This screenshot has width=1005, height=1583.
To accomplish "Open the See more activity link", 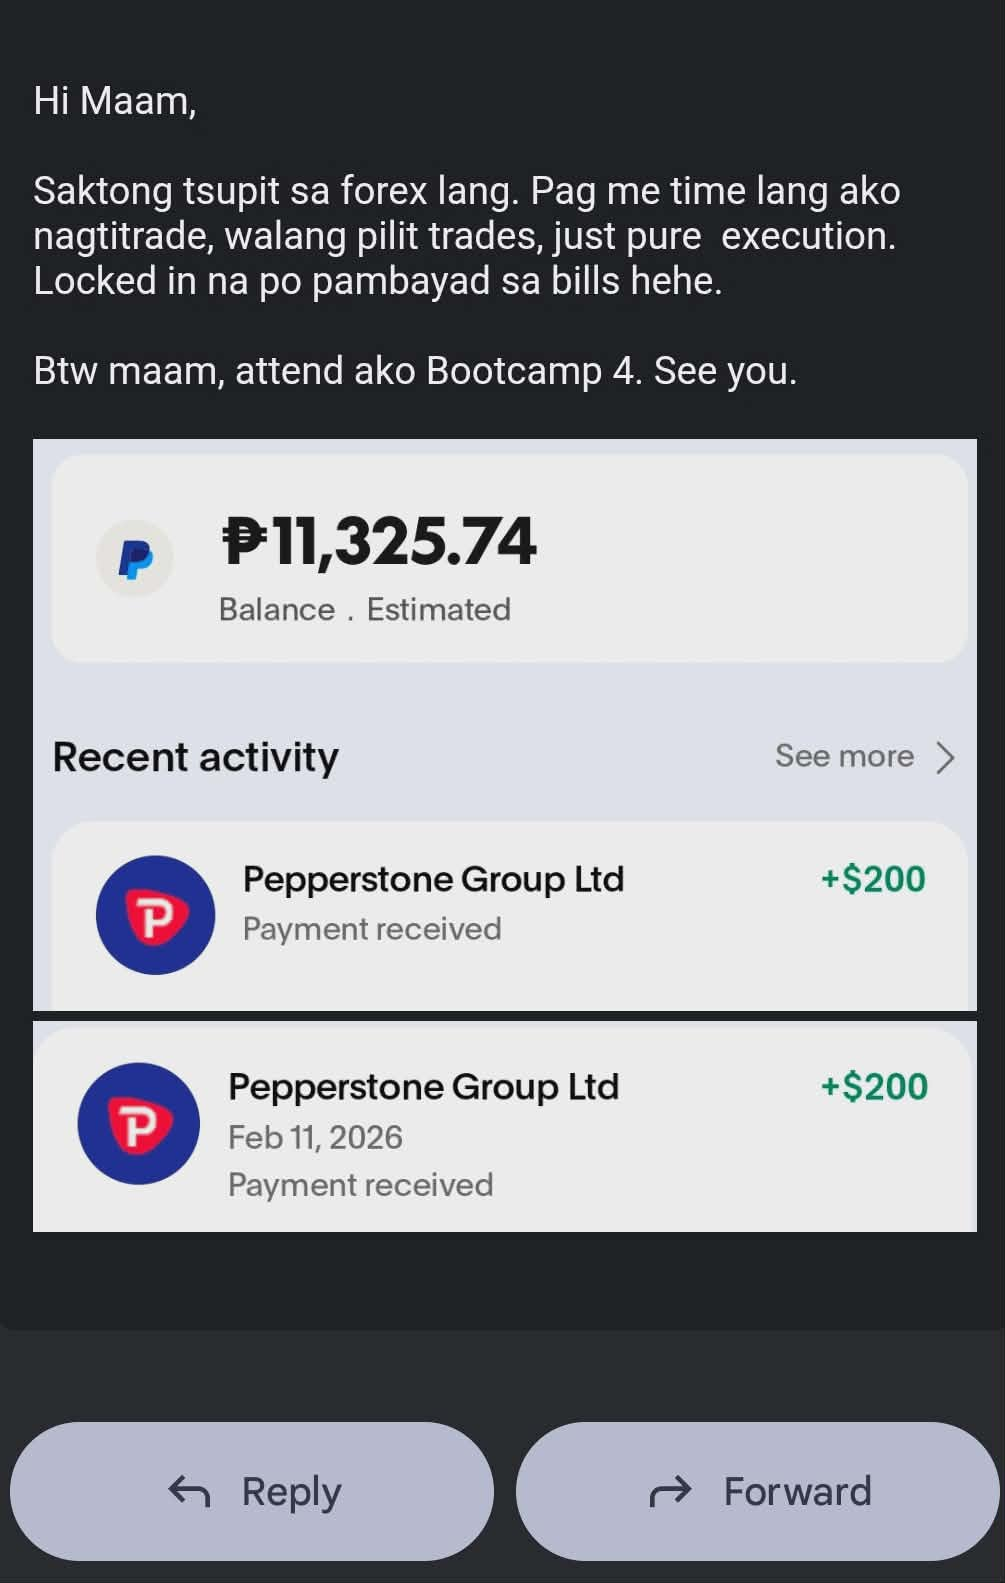I will [844, 756].
